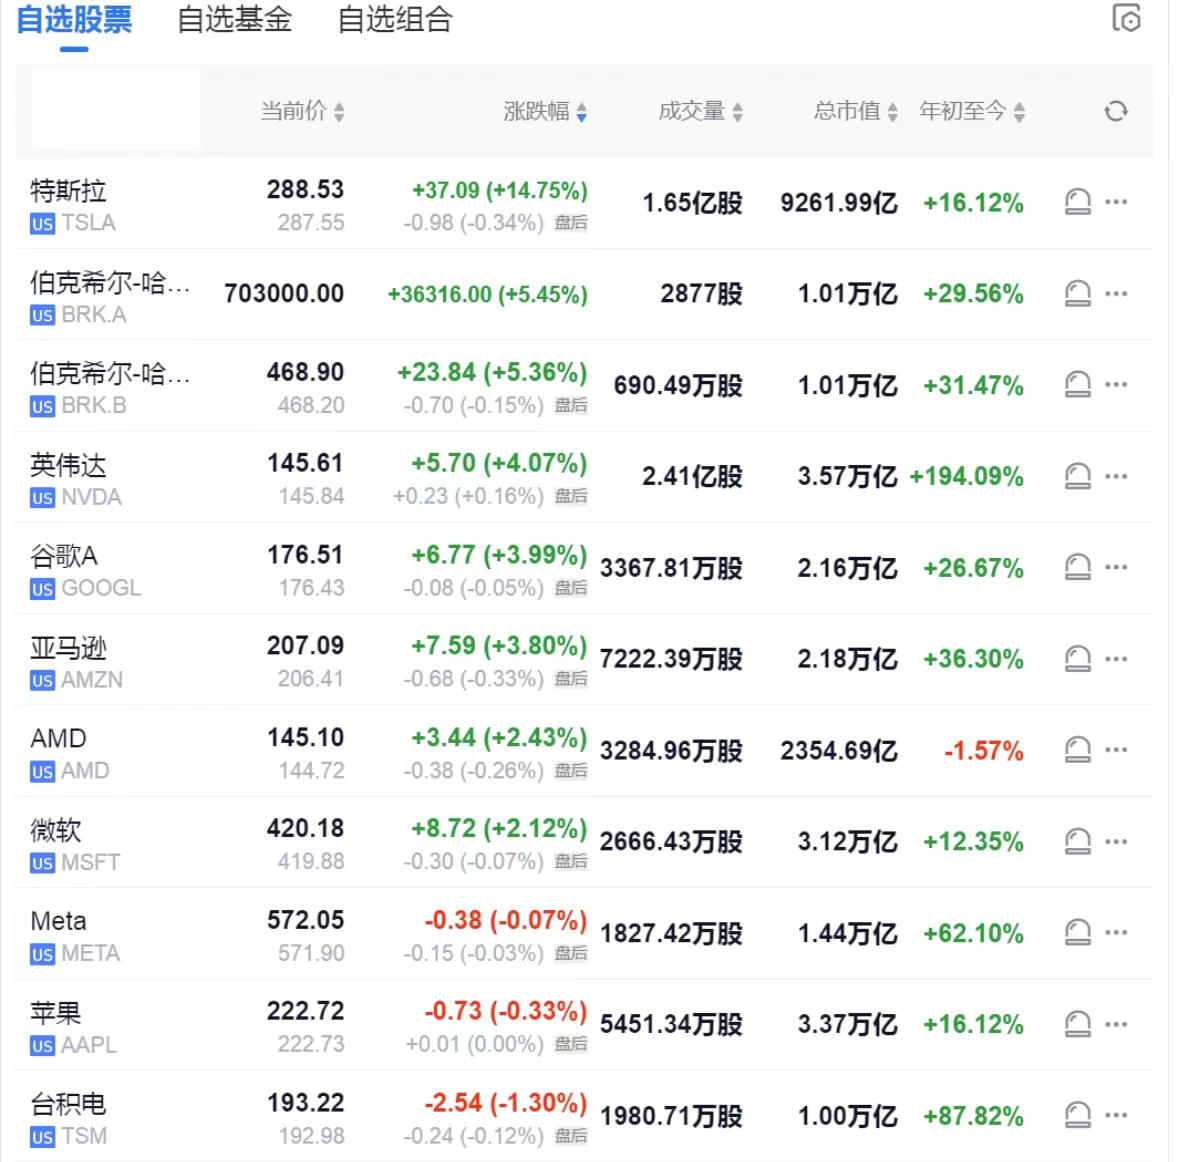Switch to the 自选组合 tab
Viewport: 1179px width, 1162px height.
(x=395, y=20)
